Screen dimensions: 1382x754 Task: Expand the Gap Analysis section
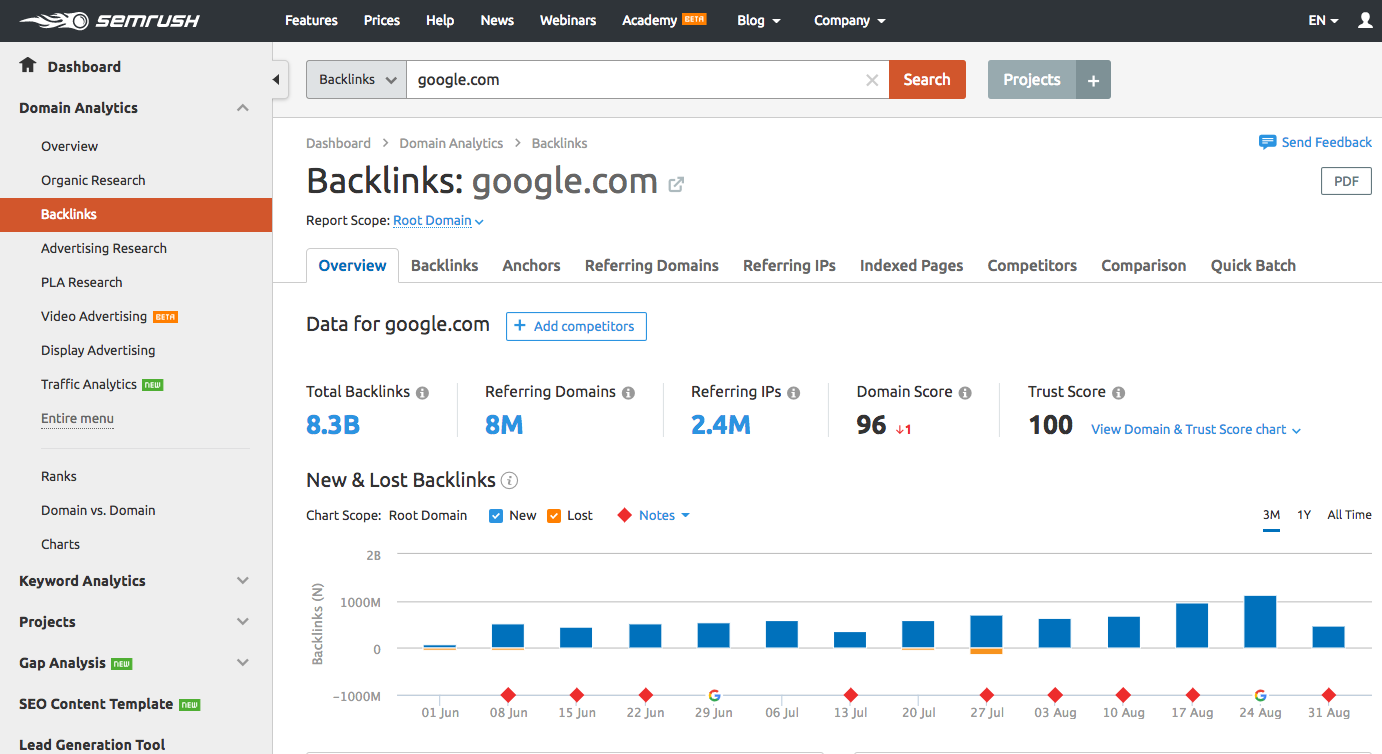pyautogui.click(x=243, y=662)
